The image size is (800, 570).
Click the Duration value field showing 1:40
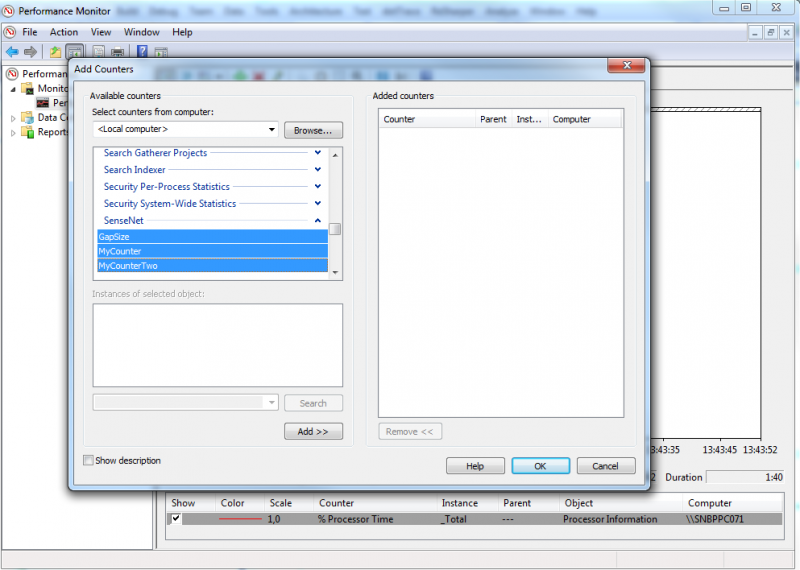(745, 477)
